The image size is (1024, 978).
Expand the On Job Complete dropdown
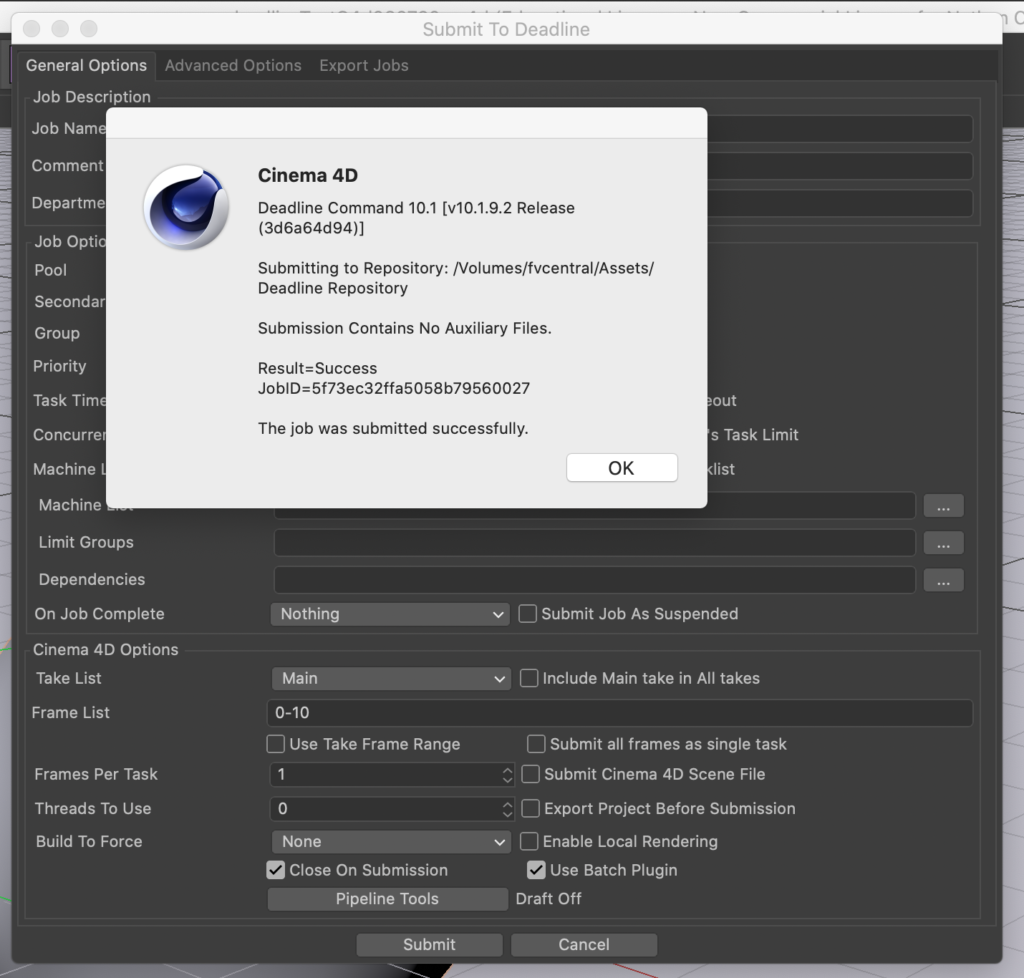coord(391,614)
